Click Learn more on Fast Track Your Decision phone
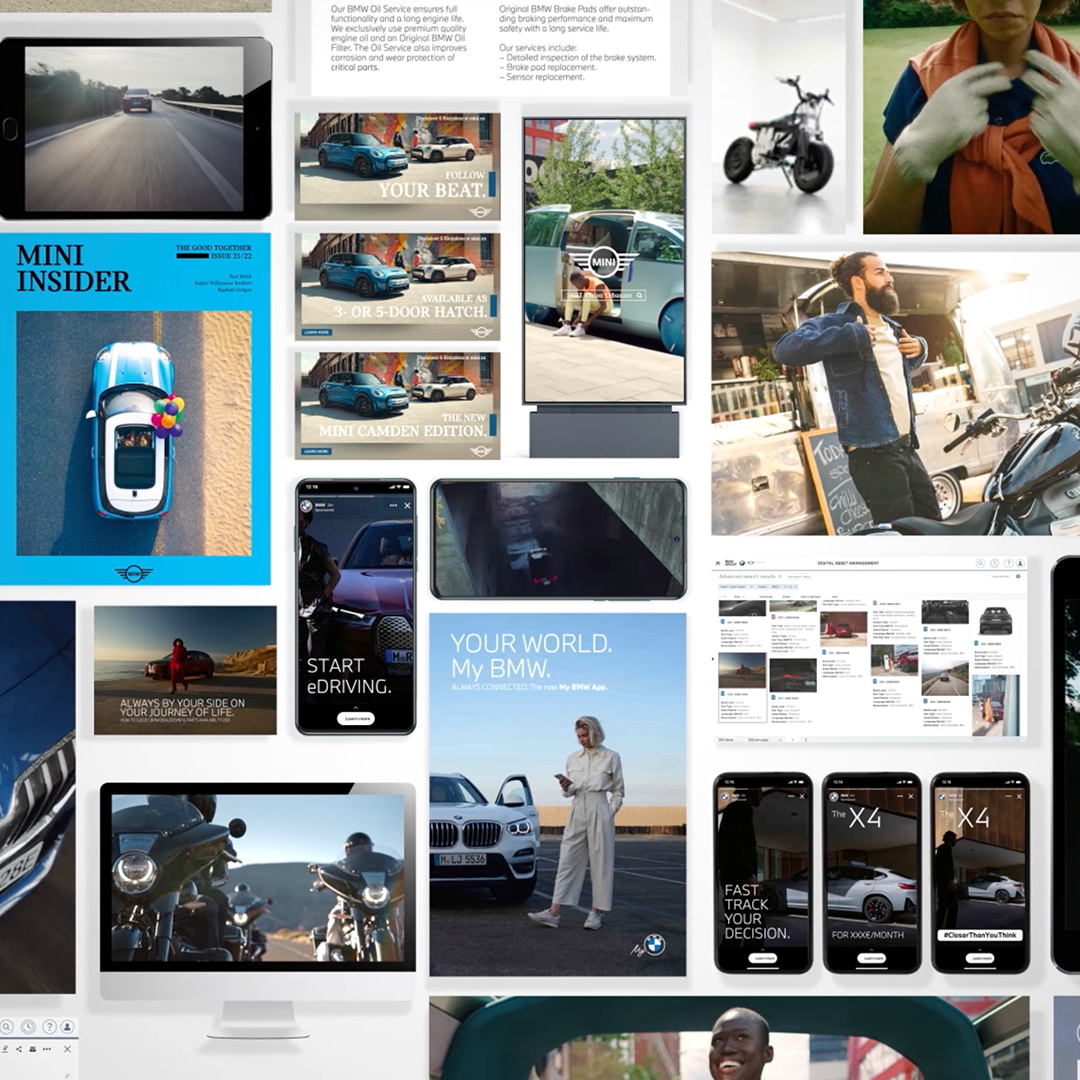Screen dimensions: 1080x1080 coord(763,958)
